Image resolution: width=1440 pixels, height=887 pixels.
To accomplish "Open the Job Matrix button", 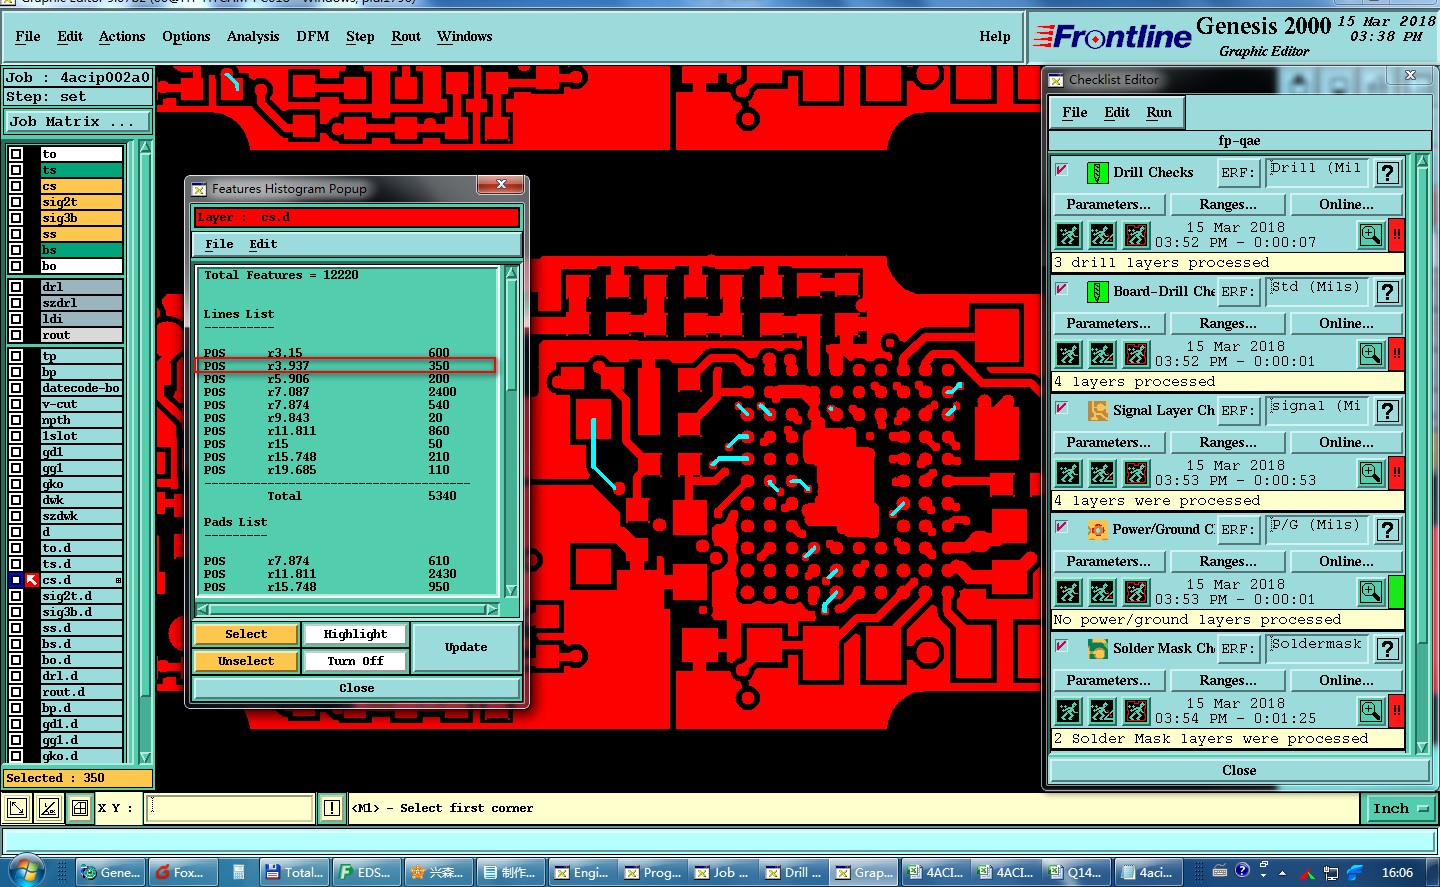I will click(77, 122).
